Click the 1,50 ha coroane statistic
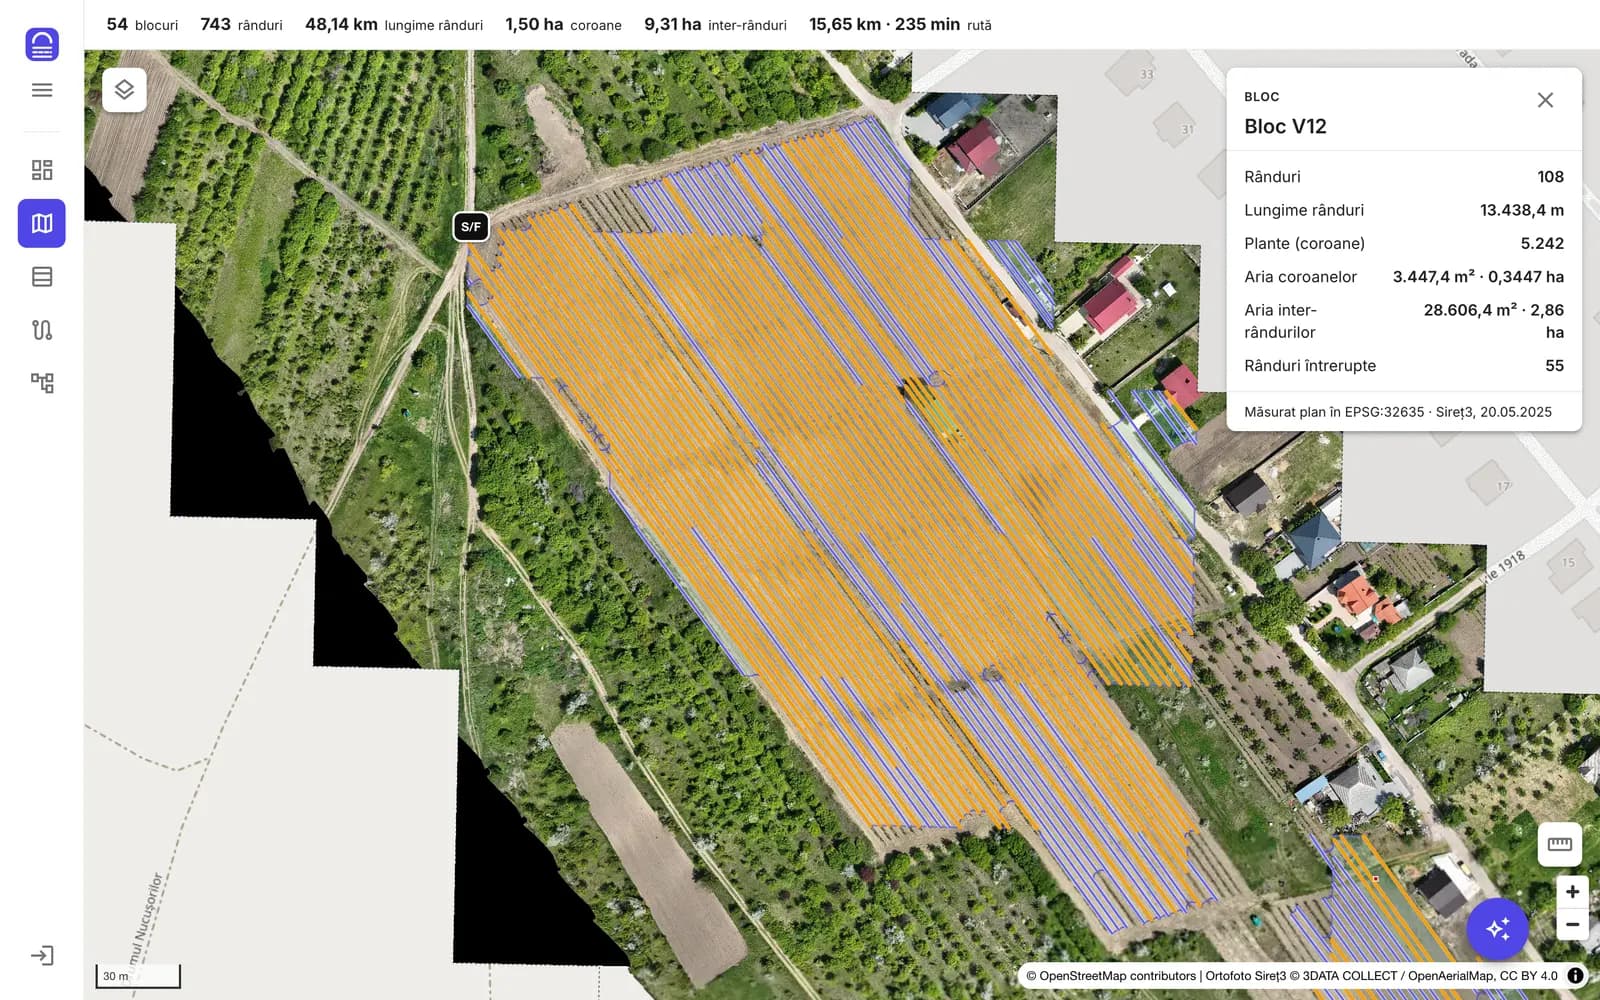Image resolution: width=1600 pixels, height=1000 pixels. click(x=563, y=24)
